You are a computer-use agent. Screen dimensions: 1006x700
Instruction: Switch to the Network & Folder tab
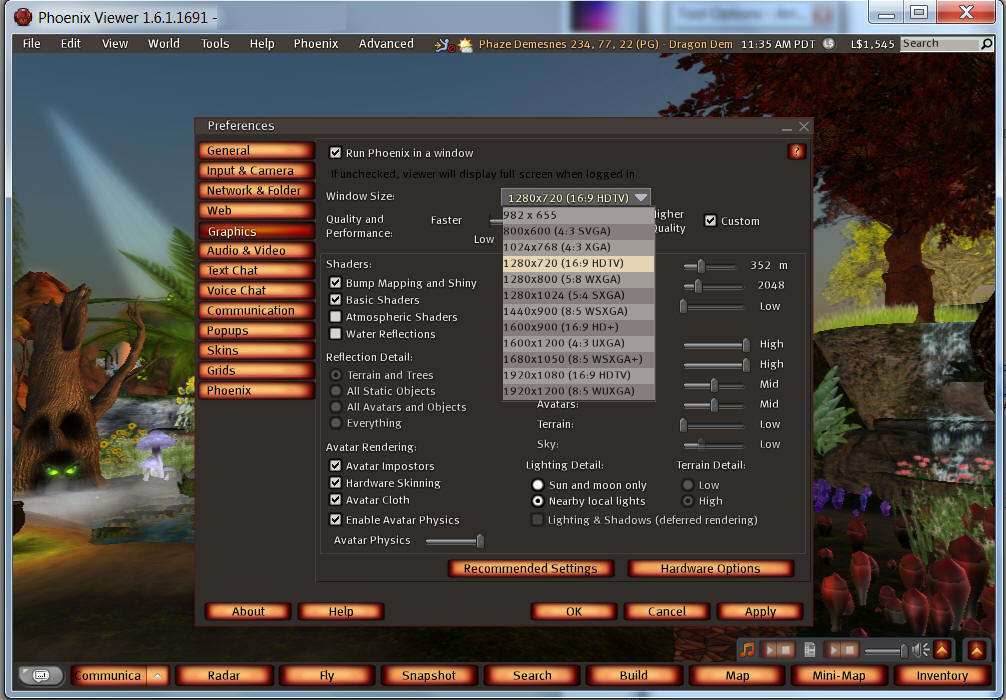click(x=257, y=191)
